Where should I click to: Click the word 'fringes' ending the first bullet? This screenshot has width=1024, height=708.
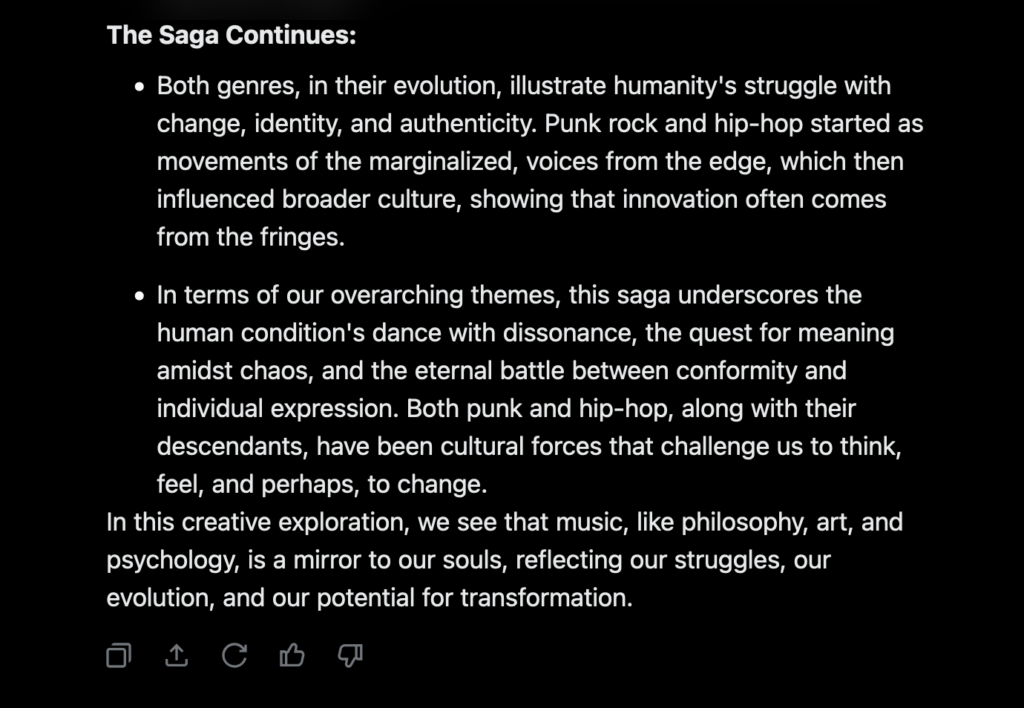point(302,237)
